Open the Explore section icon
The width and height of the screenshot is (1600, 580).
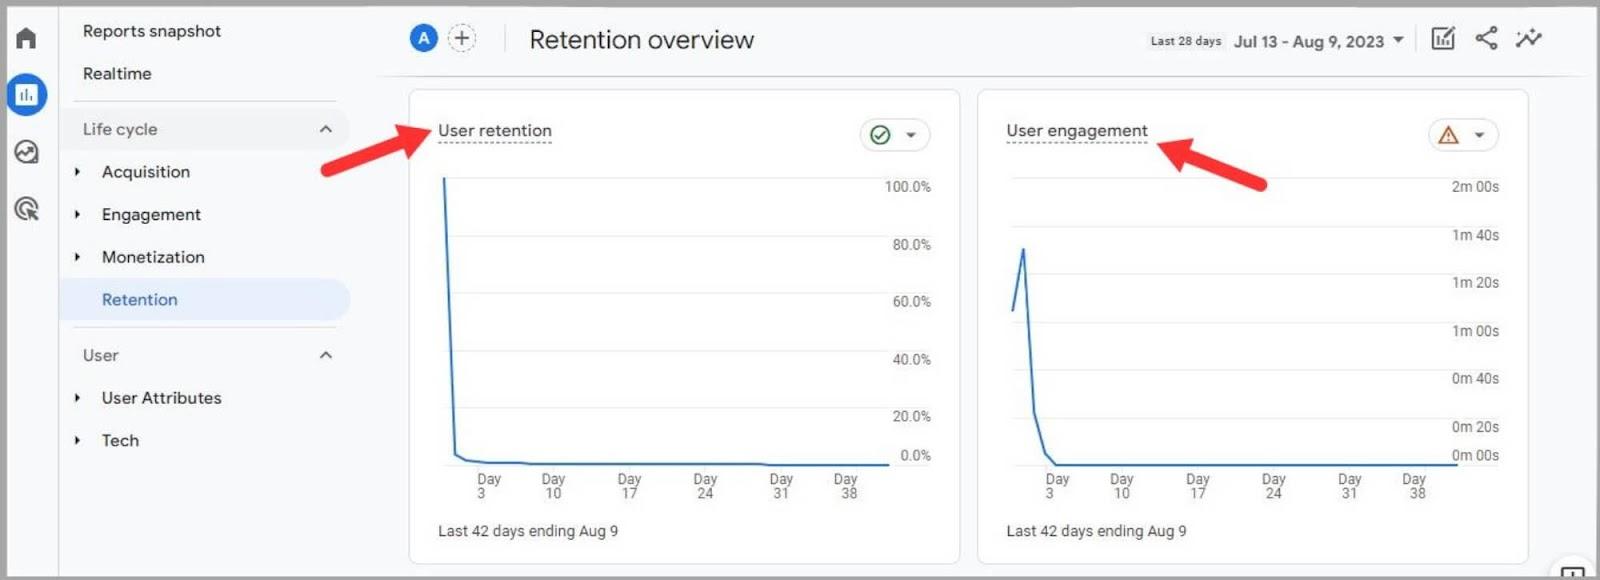click(x=27, y=151)
